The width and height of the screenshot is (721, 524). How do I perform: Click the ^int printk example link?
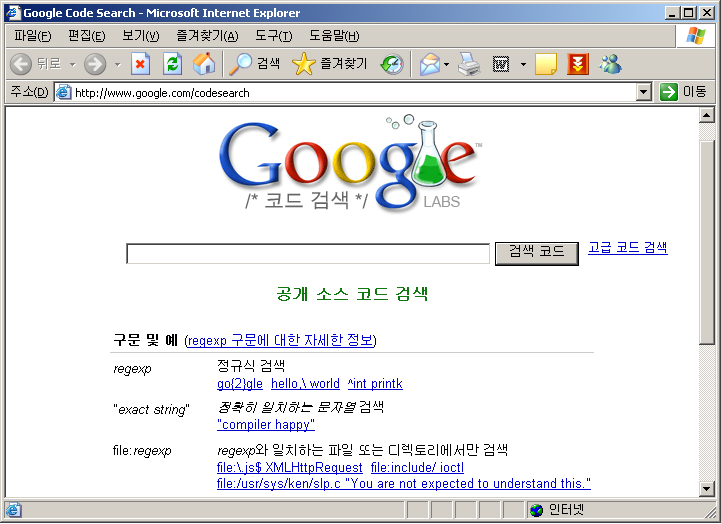tap(375, 384)
